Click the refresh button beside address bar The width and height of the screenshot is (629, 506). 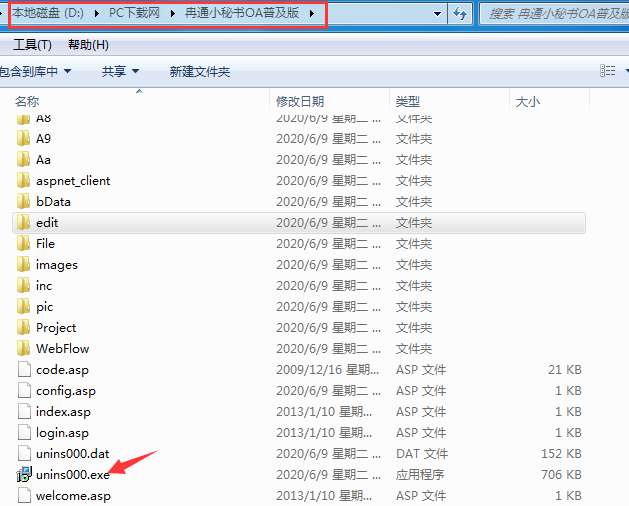(460, 14)
